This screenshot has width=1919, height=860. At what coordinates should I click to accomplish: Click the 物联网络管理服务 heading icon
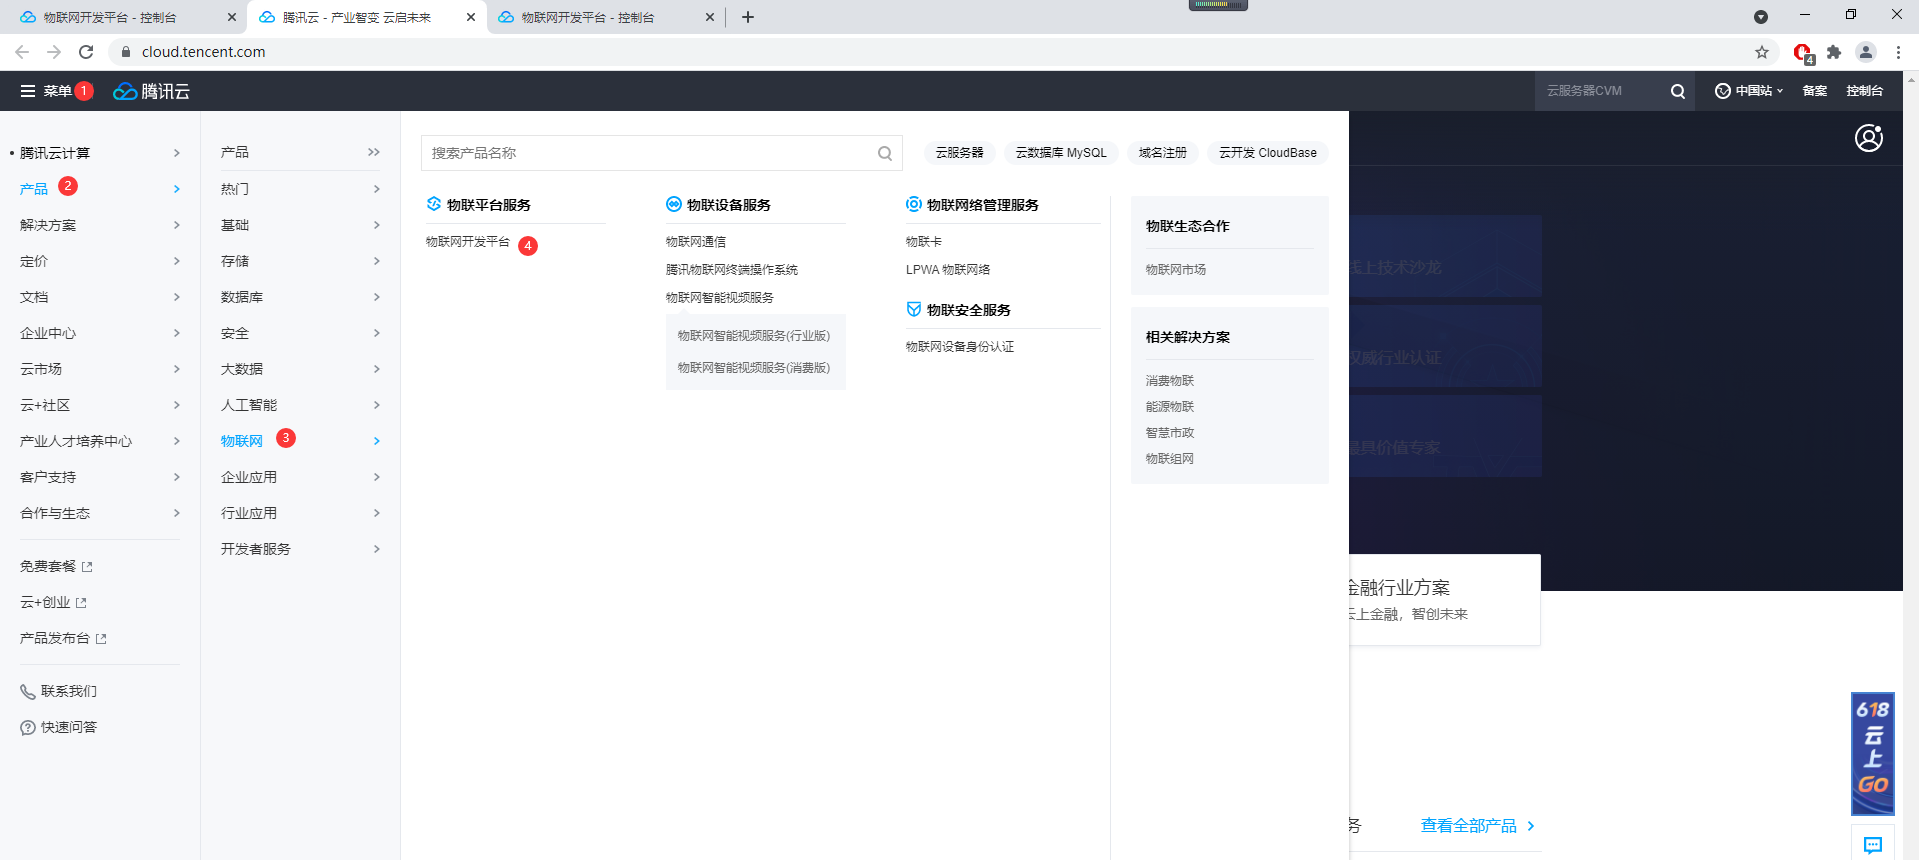(x=914, y=204)
